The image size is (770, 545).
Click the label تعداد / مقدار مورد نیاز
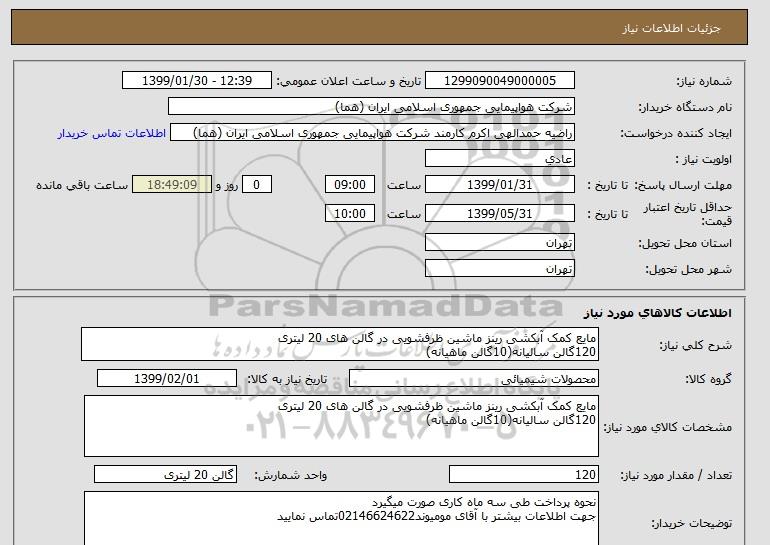(676, 475)
